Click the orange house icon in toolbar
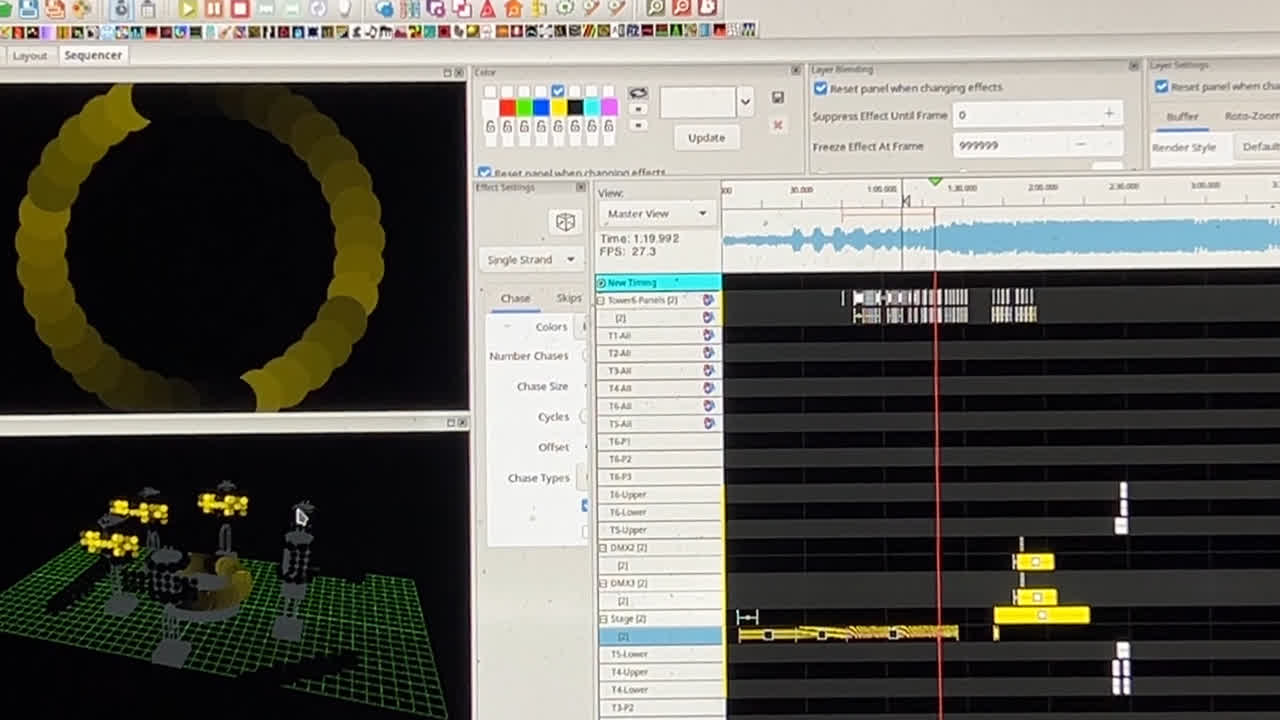Image resolution: width=1280 pixels, height=720 pixels. [513, 9]
